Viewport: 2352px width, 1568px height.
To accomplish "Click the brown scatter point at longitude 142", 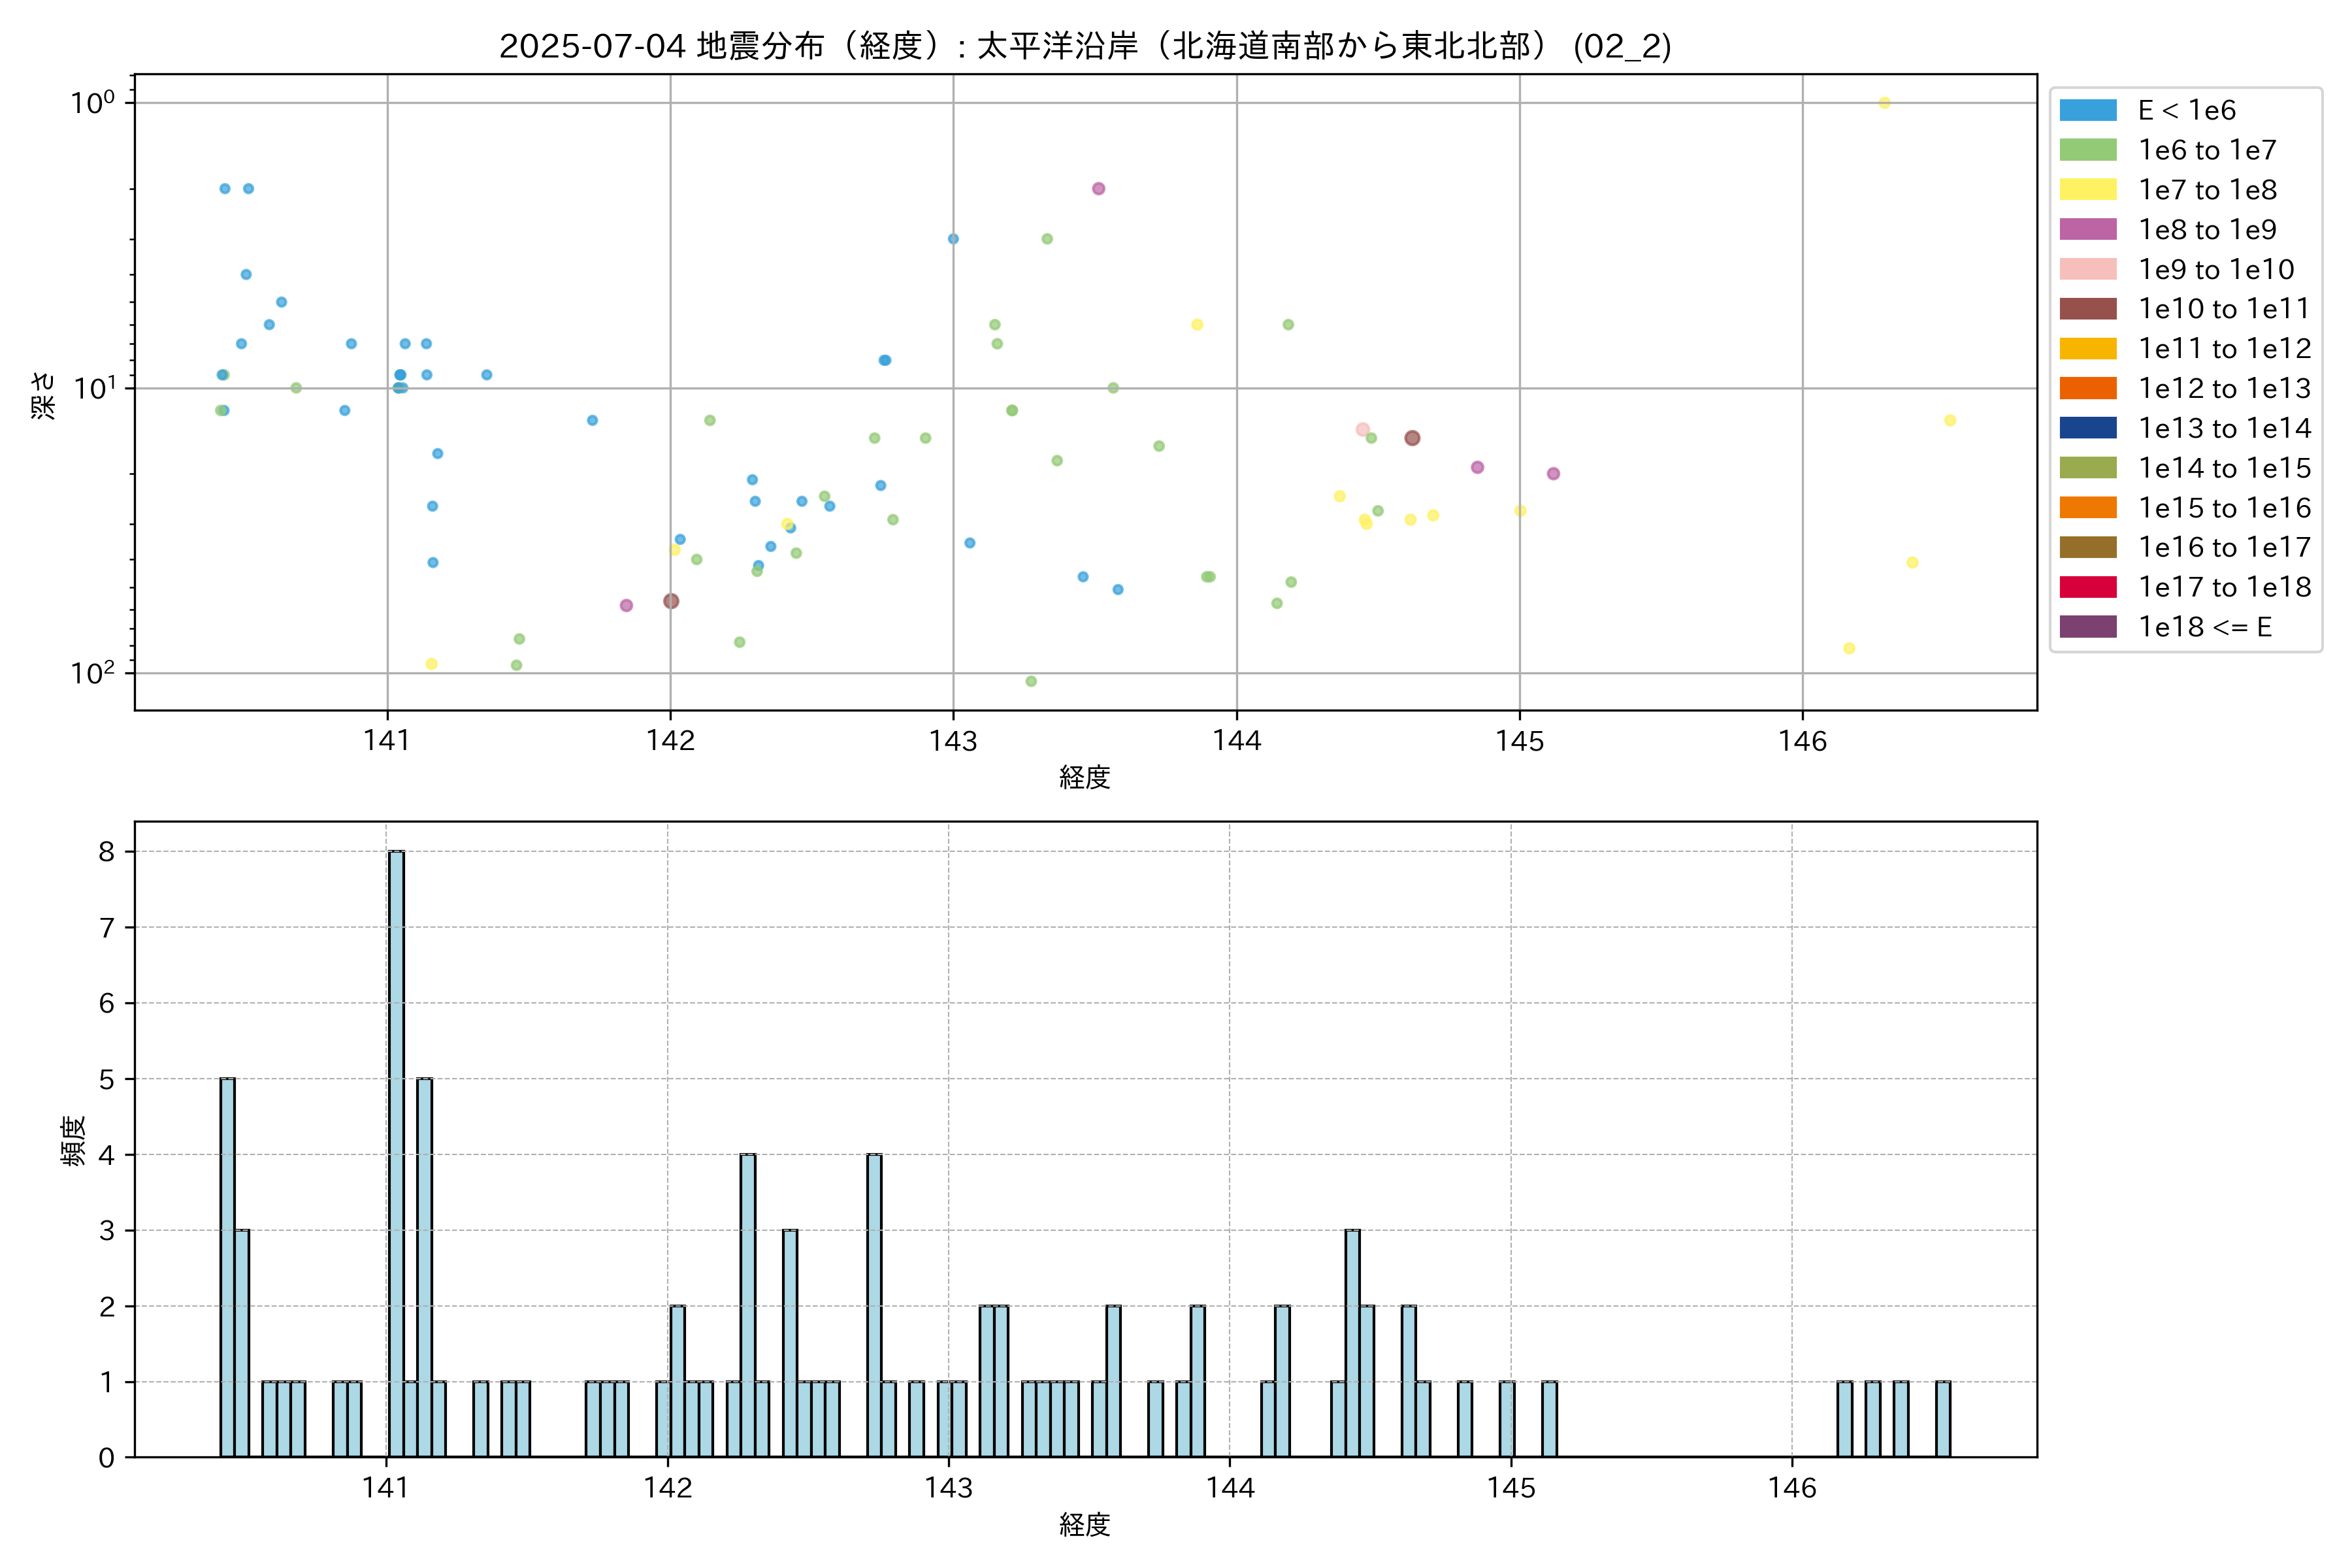I will tap(671, 601).
